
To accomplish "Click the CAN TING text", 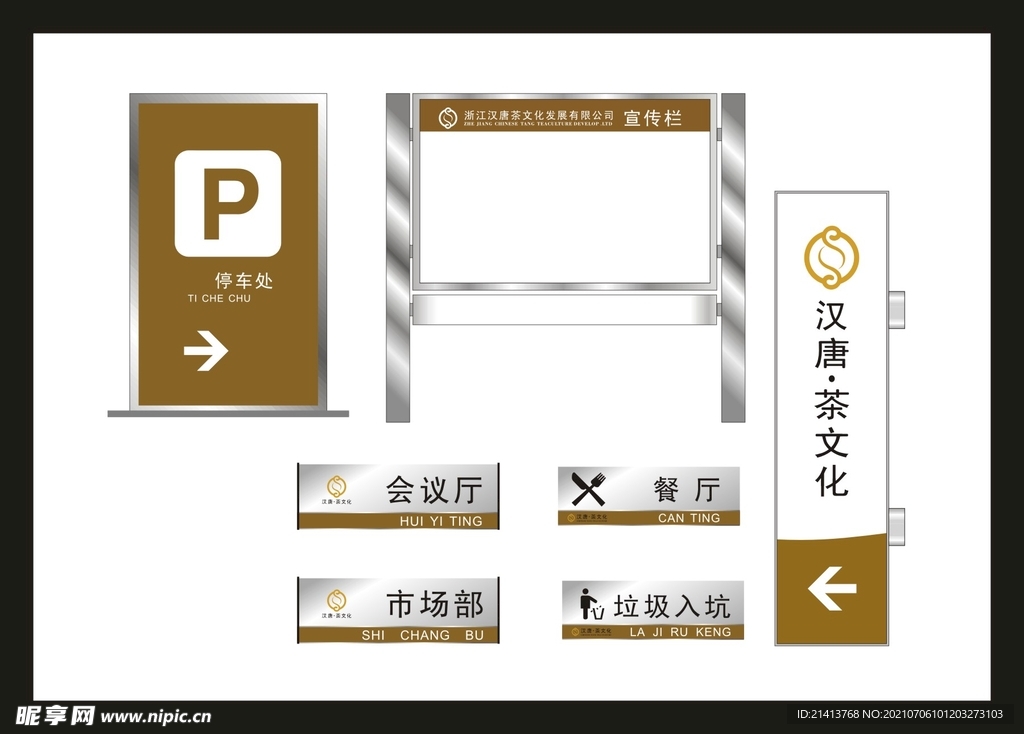I will tap(689, 518).
